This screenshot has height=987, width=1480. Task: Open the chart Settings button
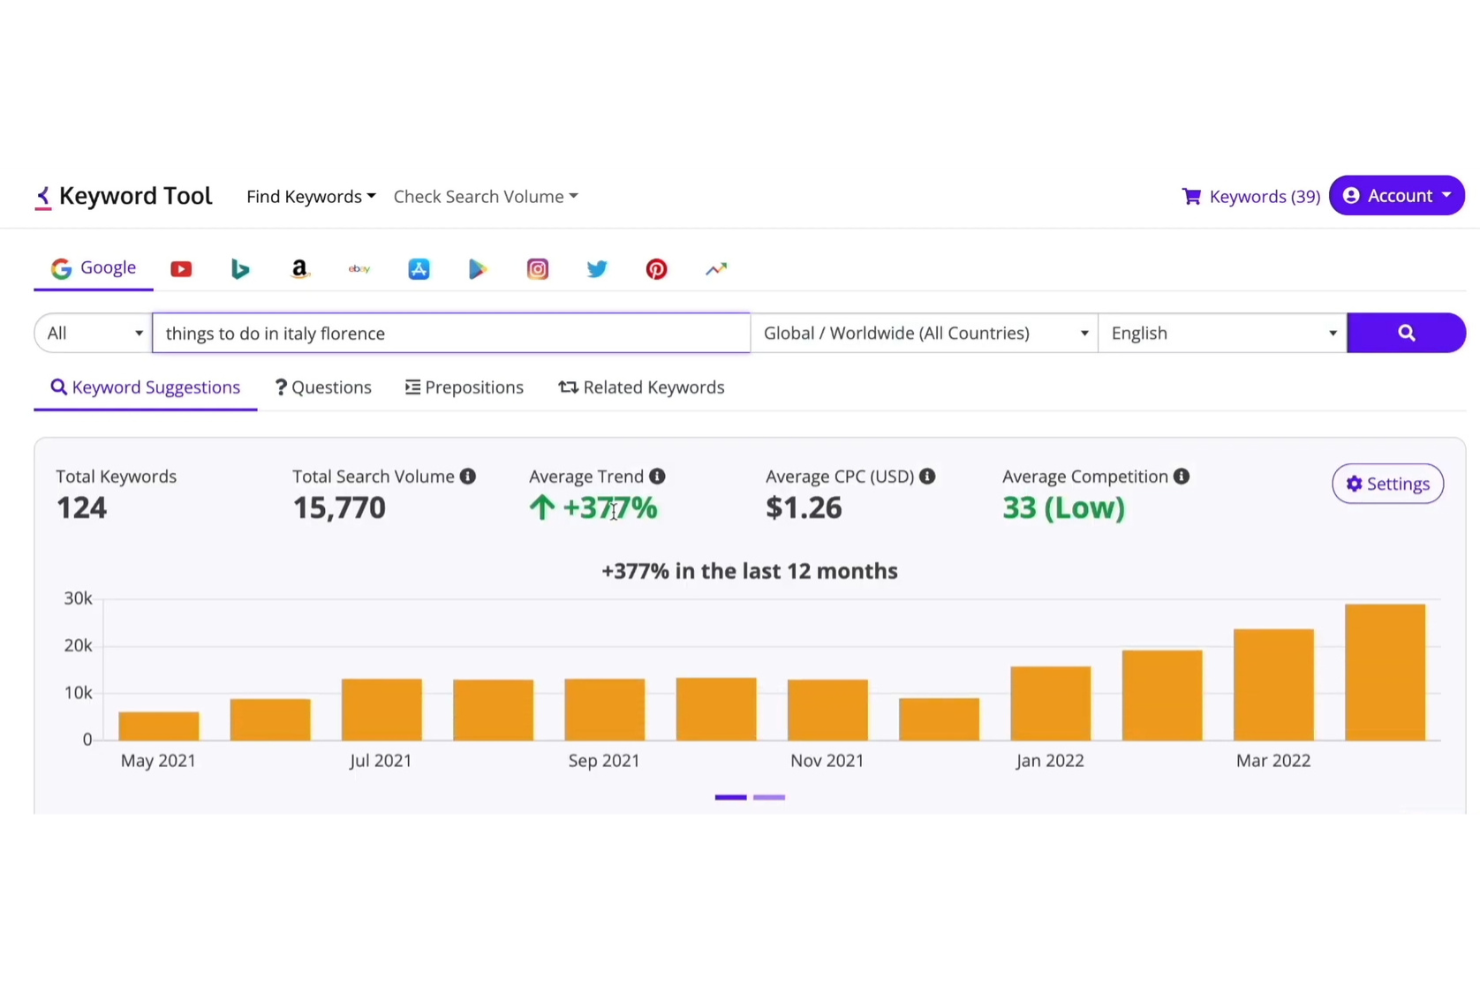tap(1387, 483)
